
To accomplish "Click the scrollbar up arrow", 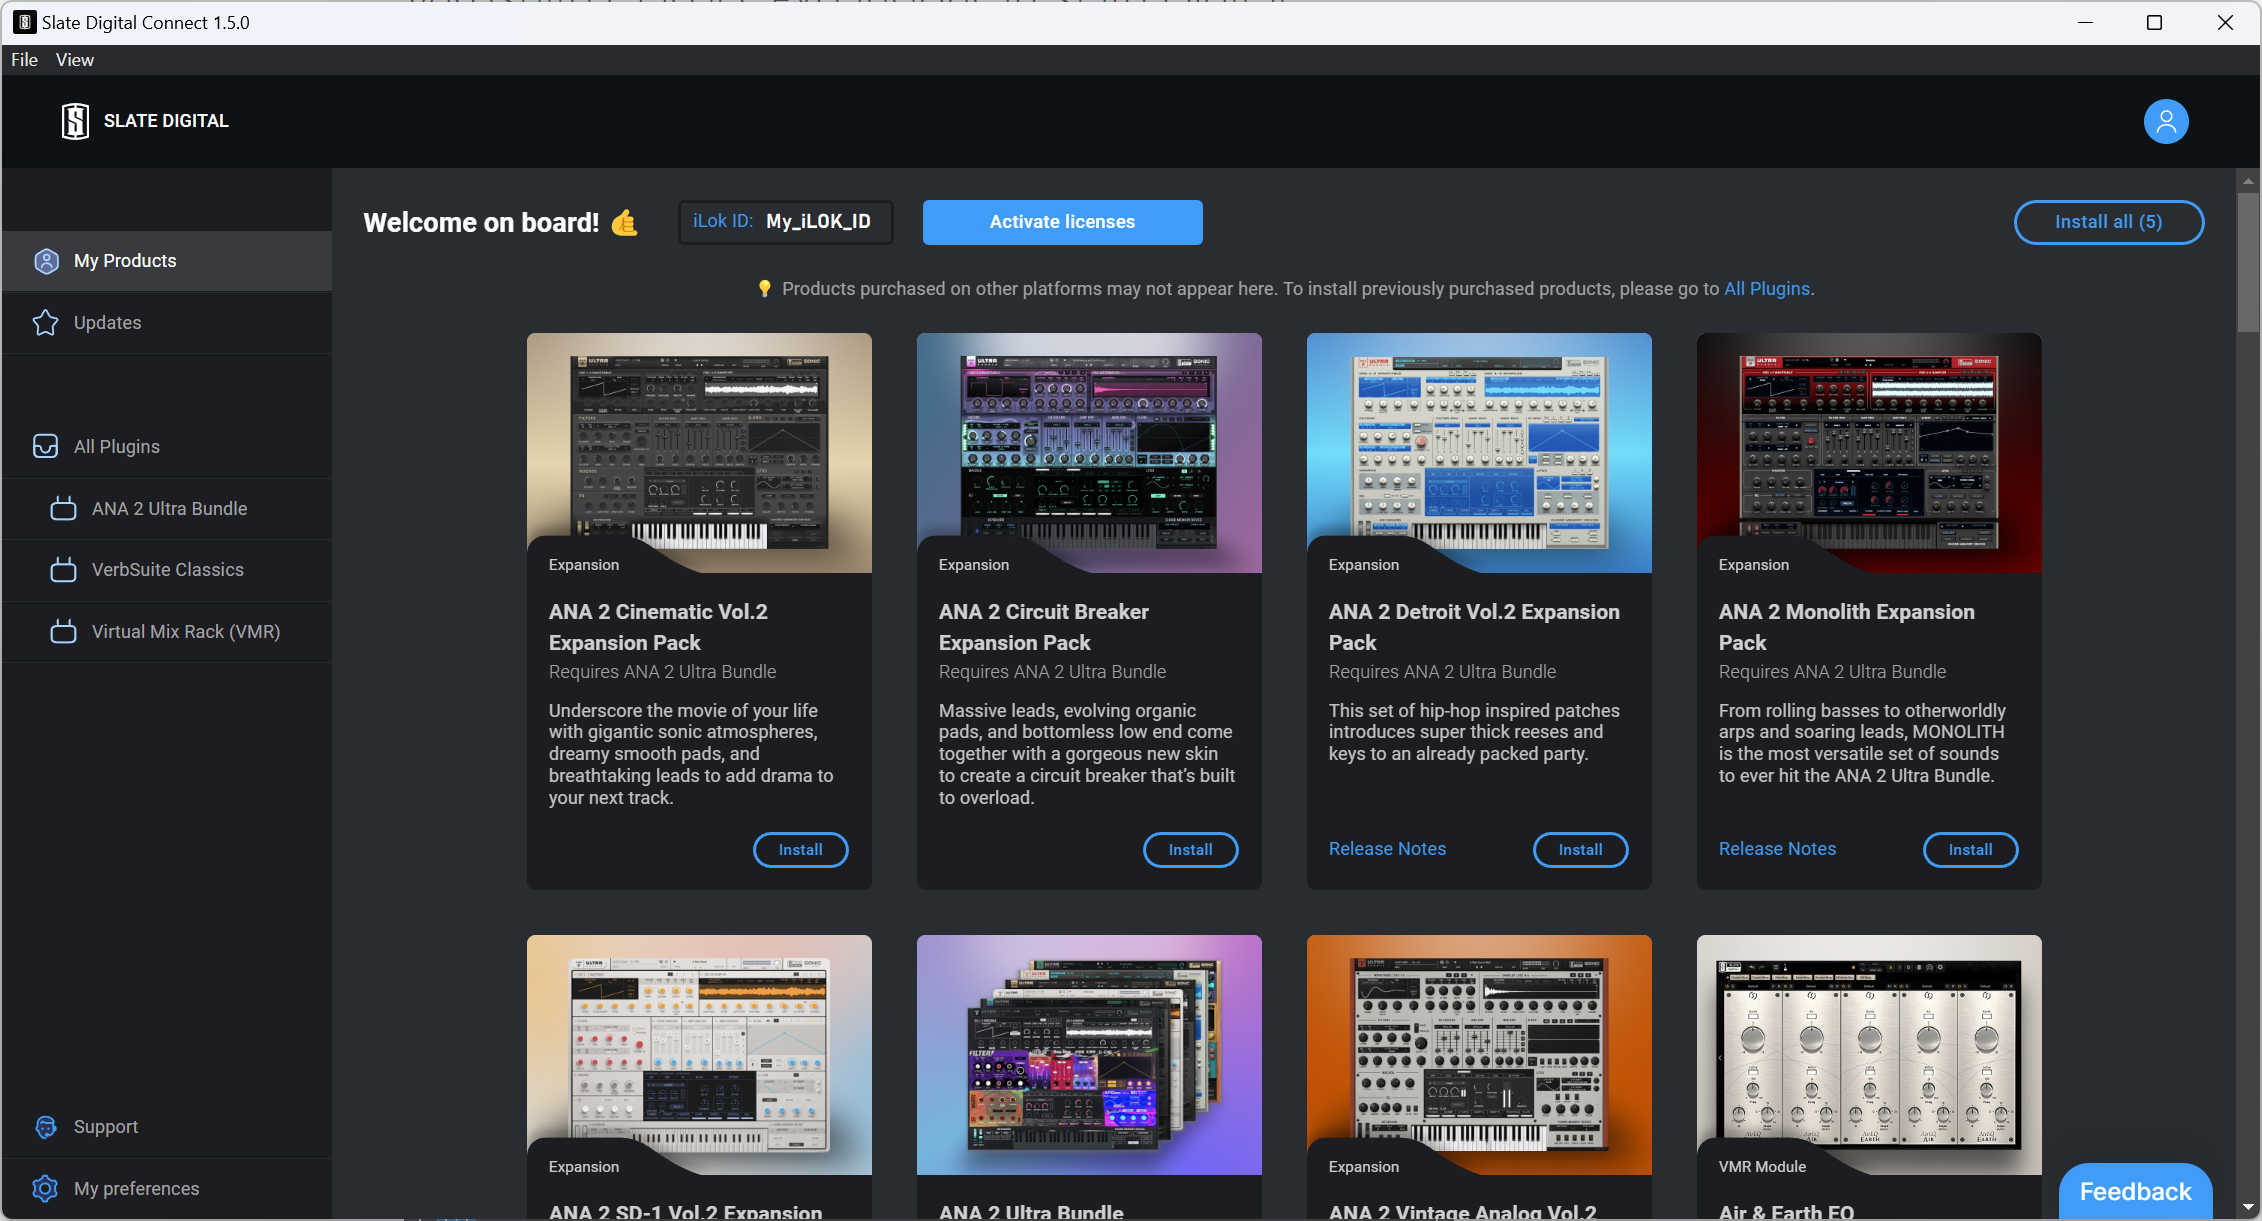I will [2248, 181].
